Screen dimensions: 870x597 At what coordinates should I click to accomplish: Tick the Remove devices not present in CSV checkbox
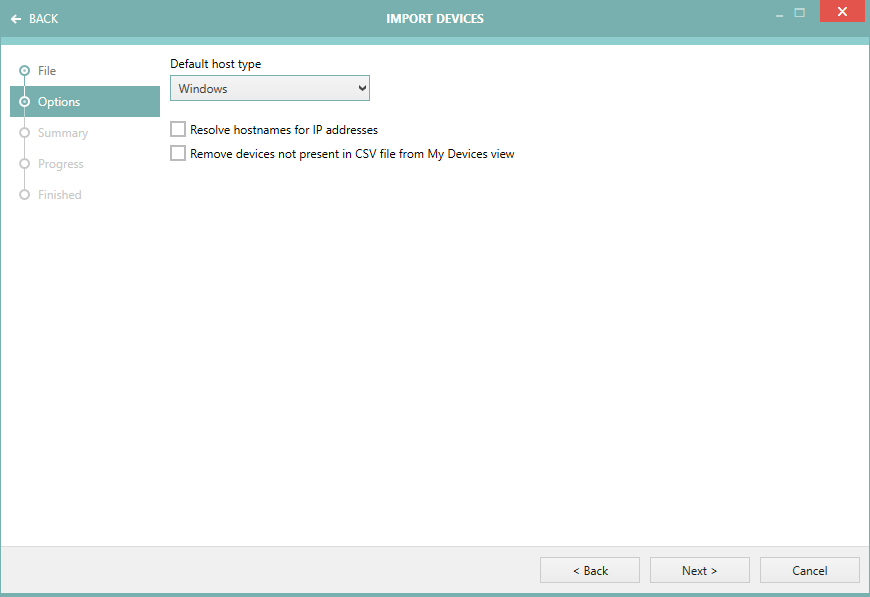click(178, 154)
